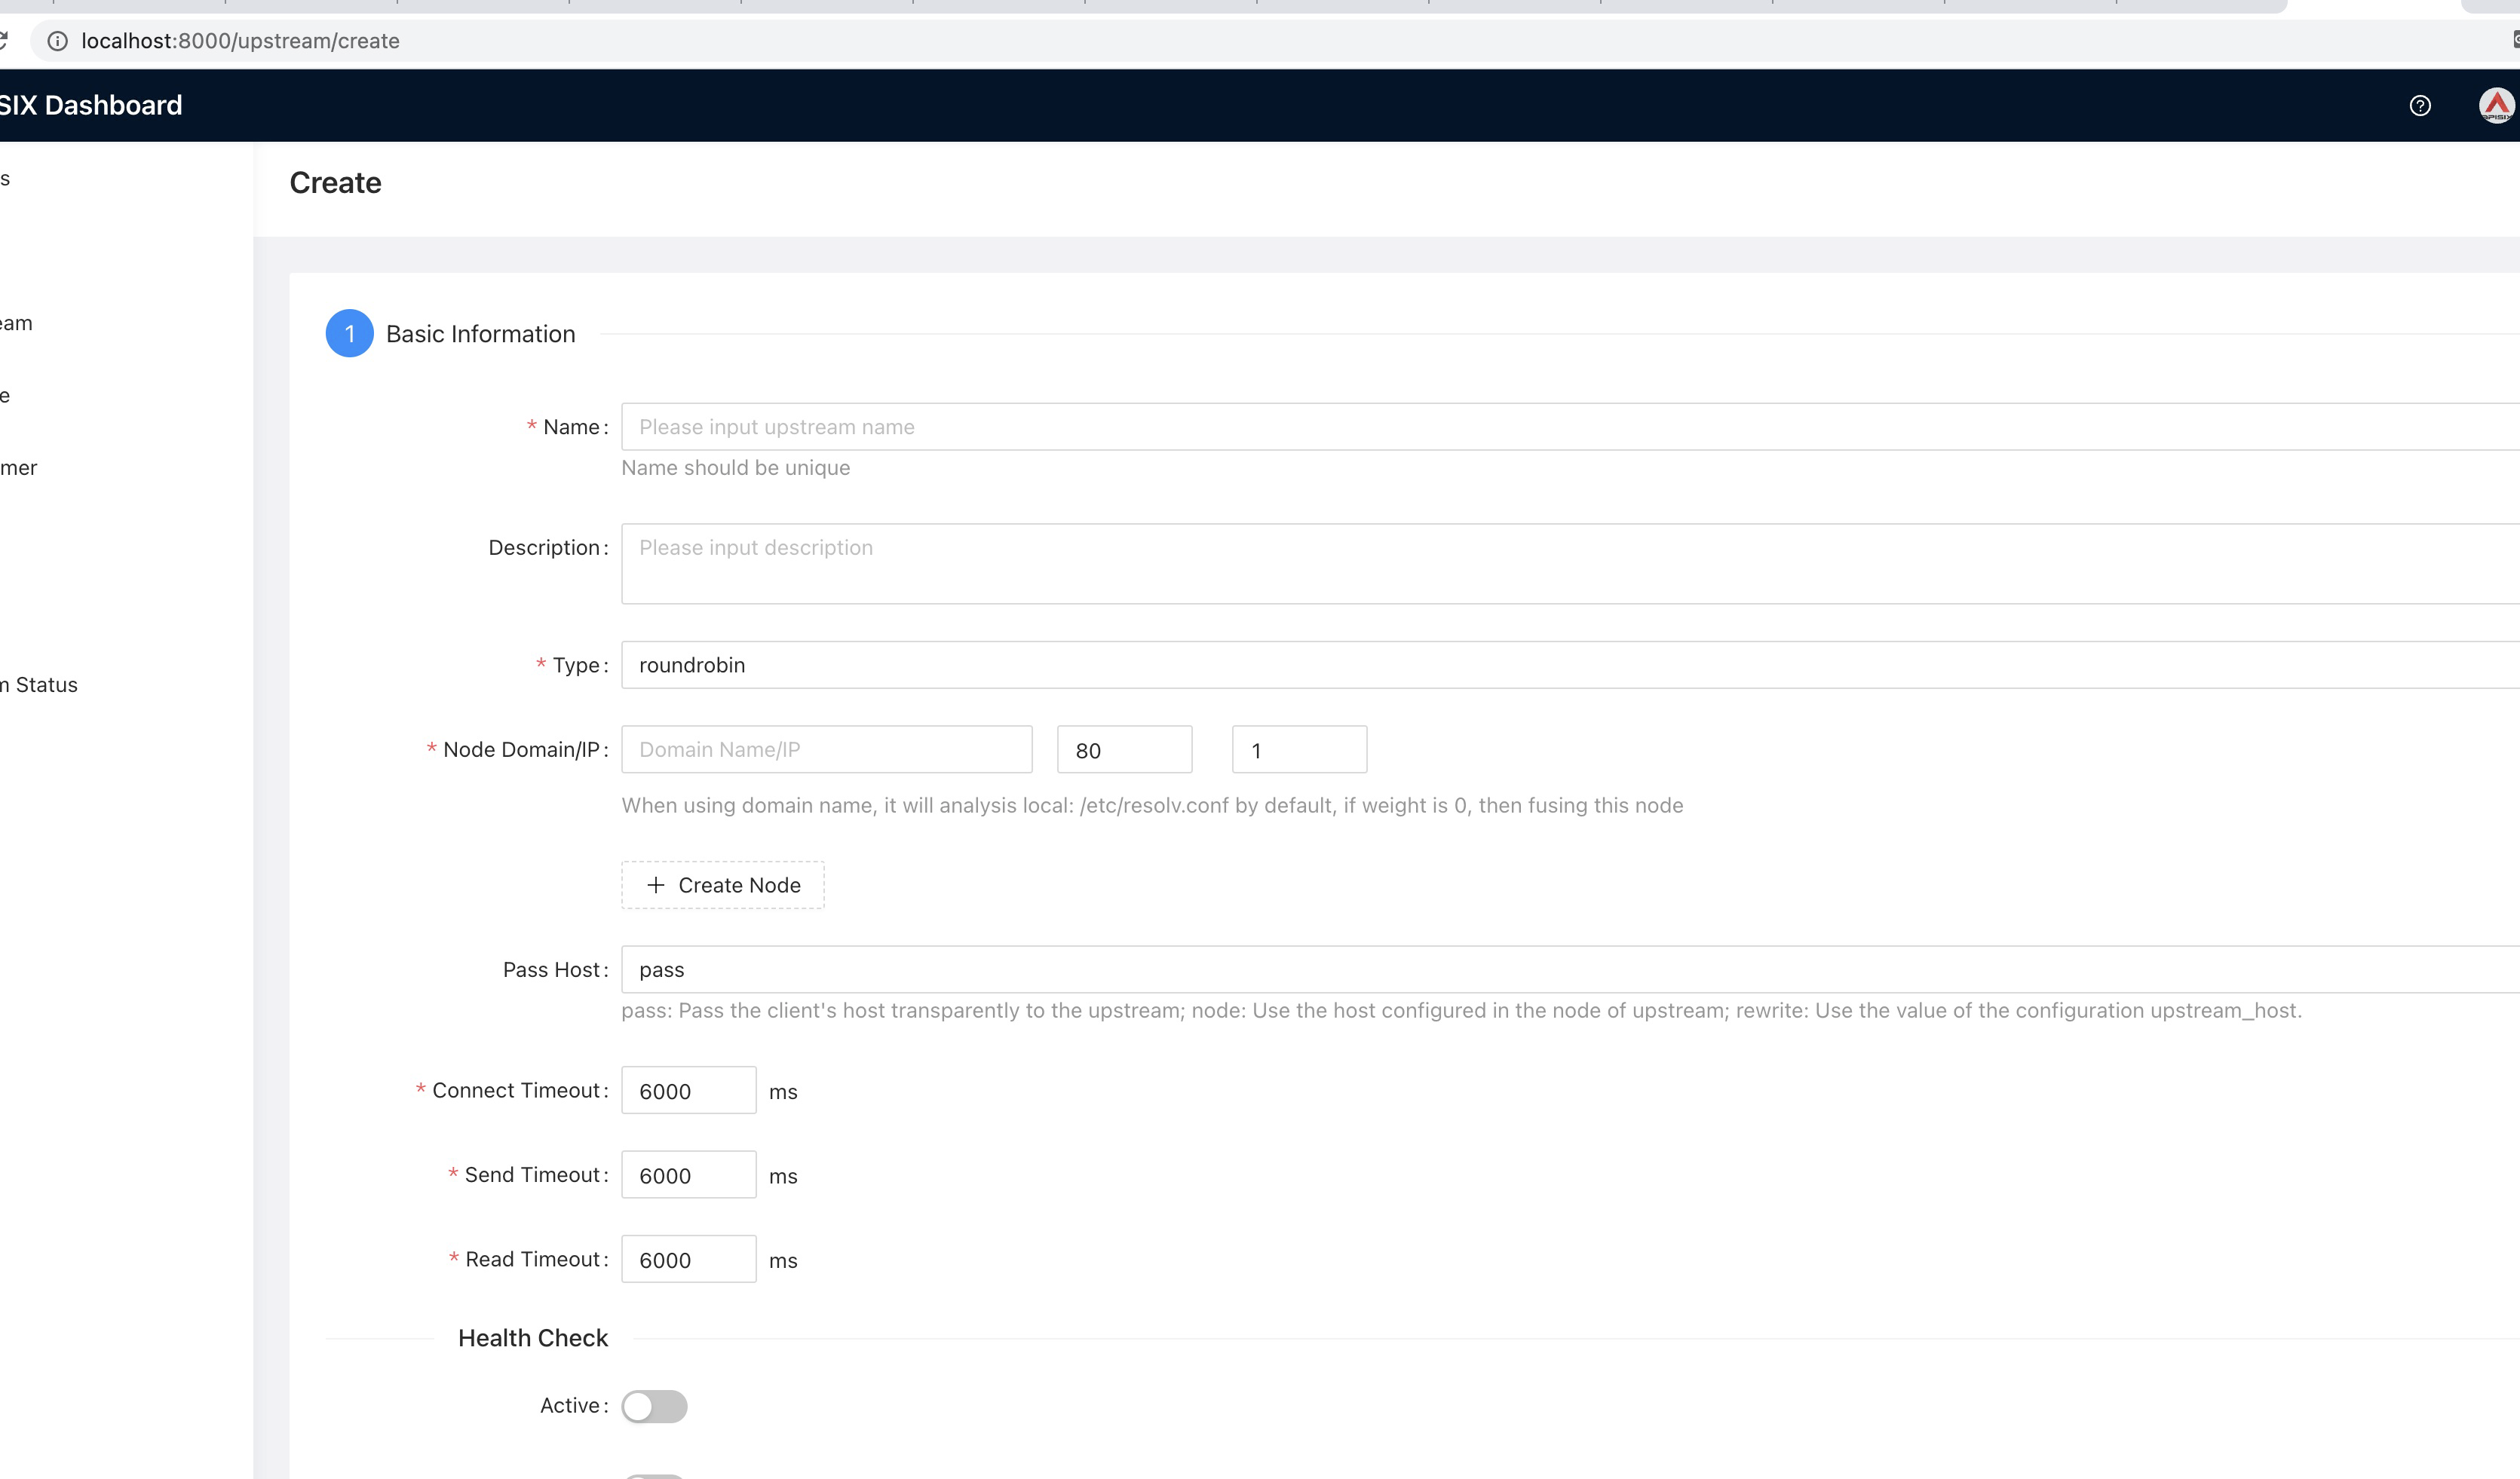Click the Send Timeout value field
This screenshot has height=1479, width=2520.
click(x=688, y=1175)
